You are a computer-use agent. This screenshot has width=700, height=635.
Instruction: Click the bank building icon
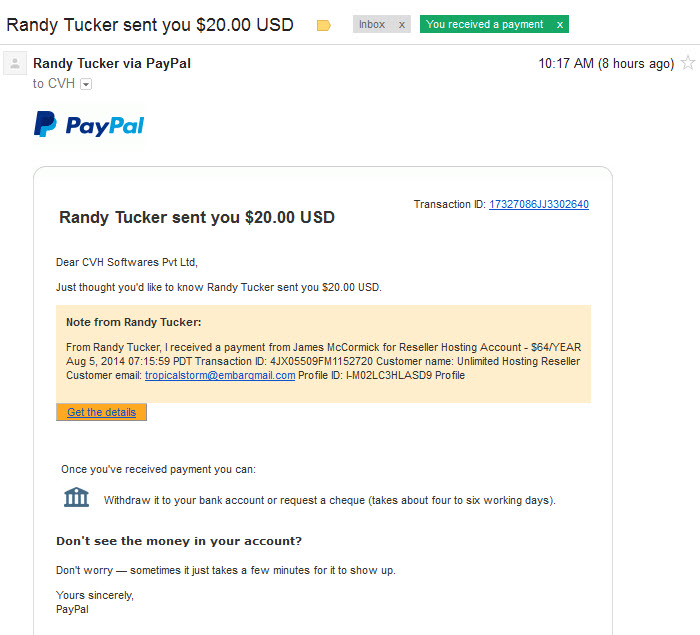click(x=77, y=497)
